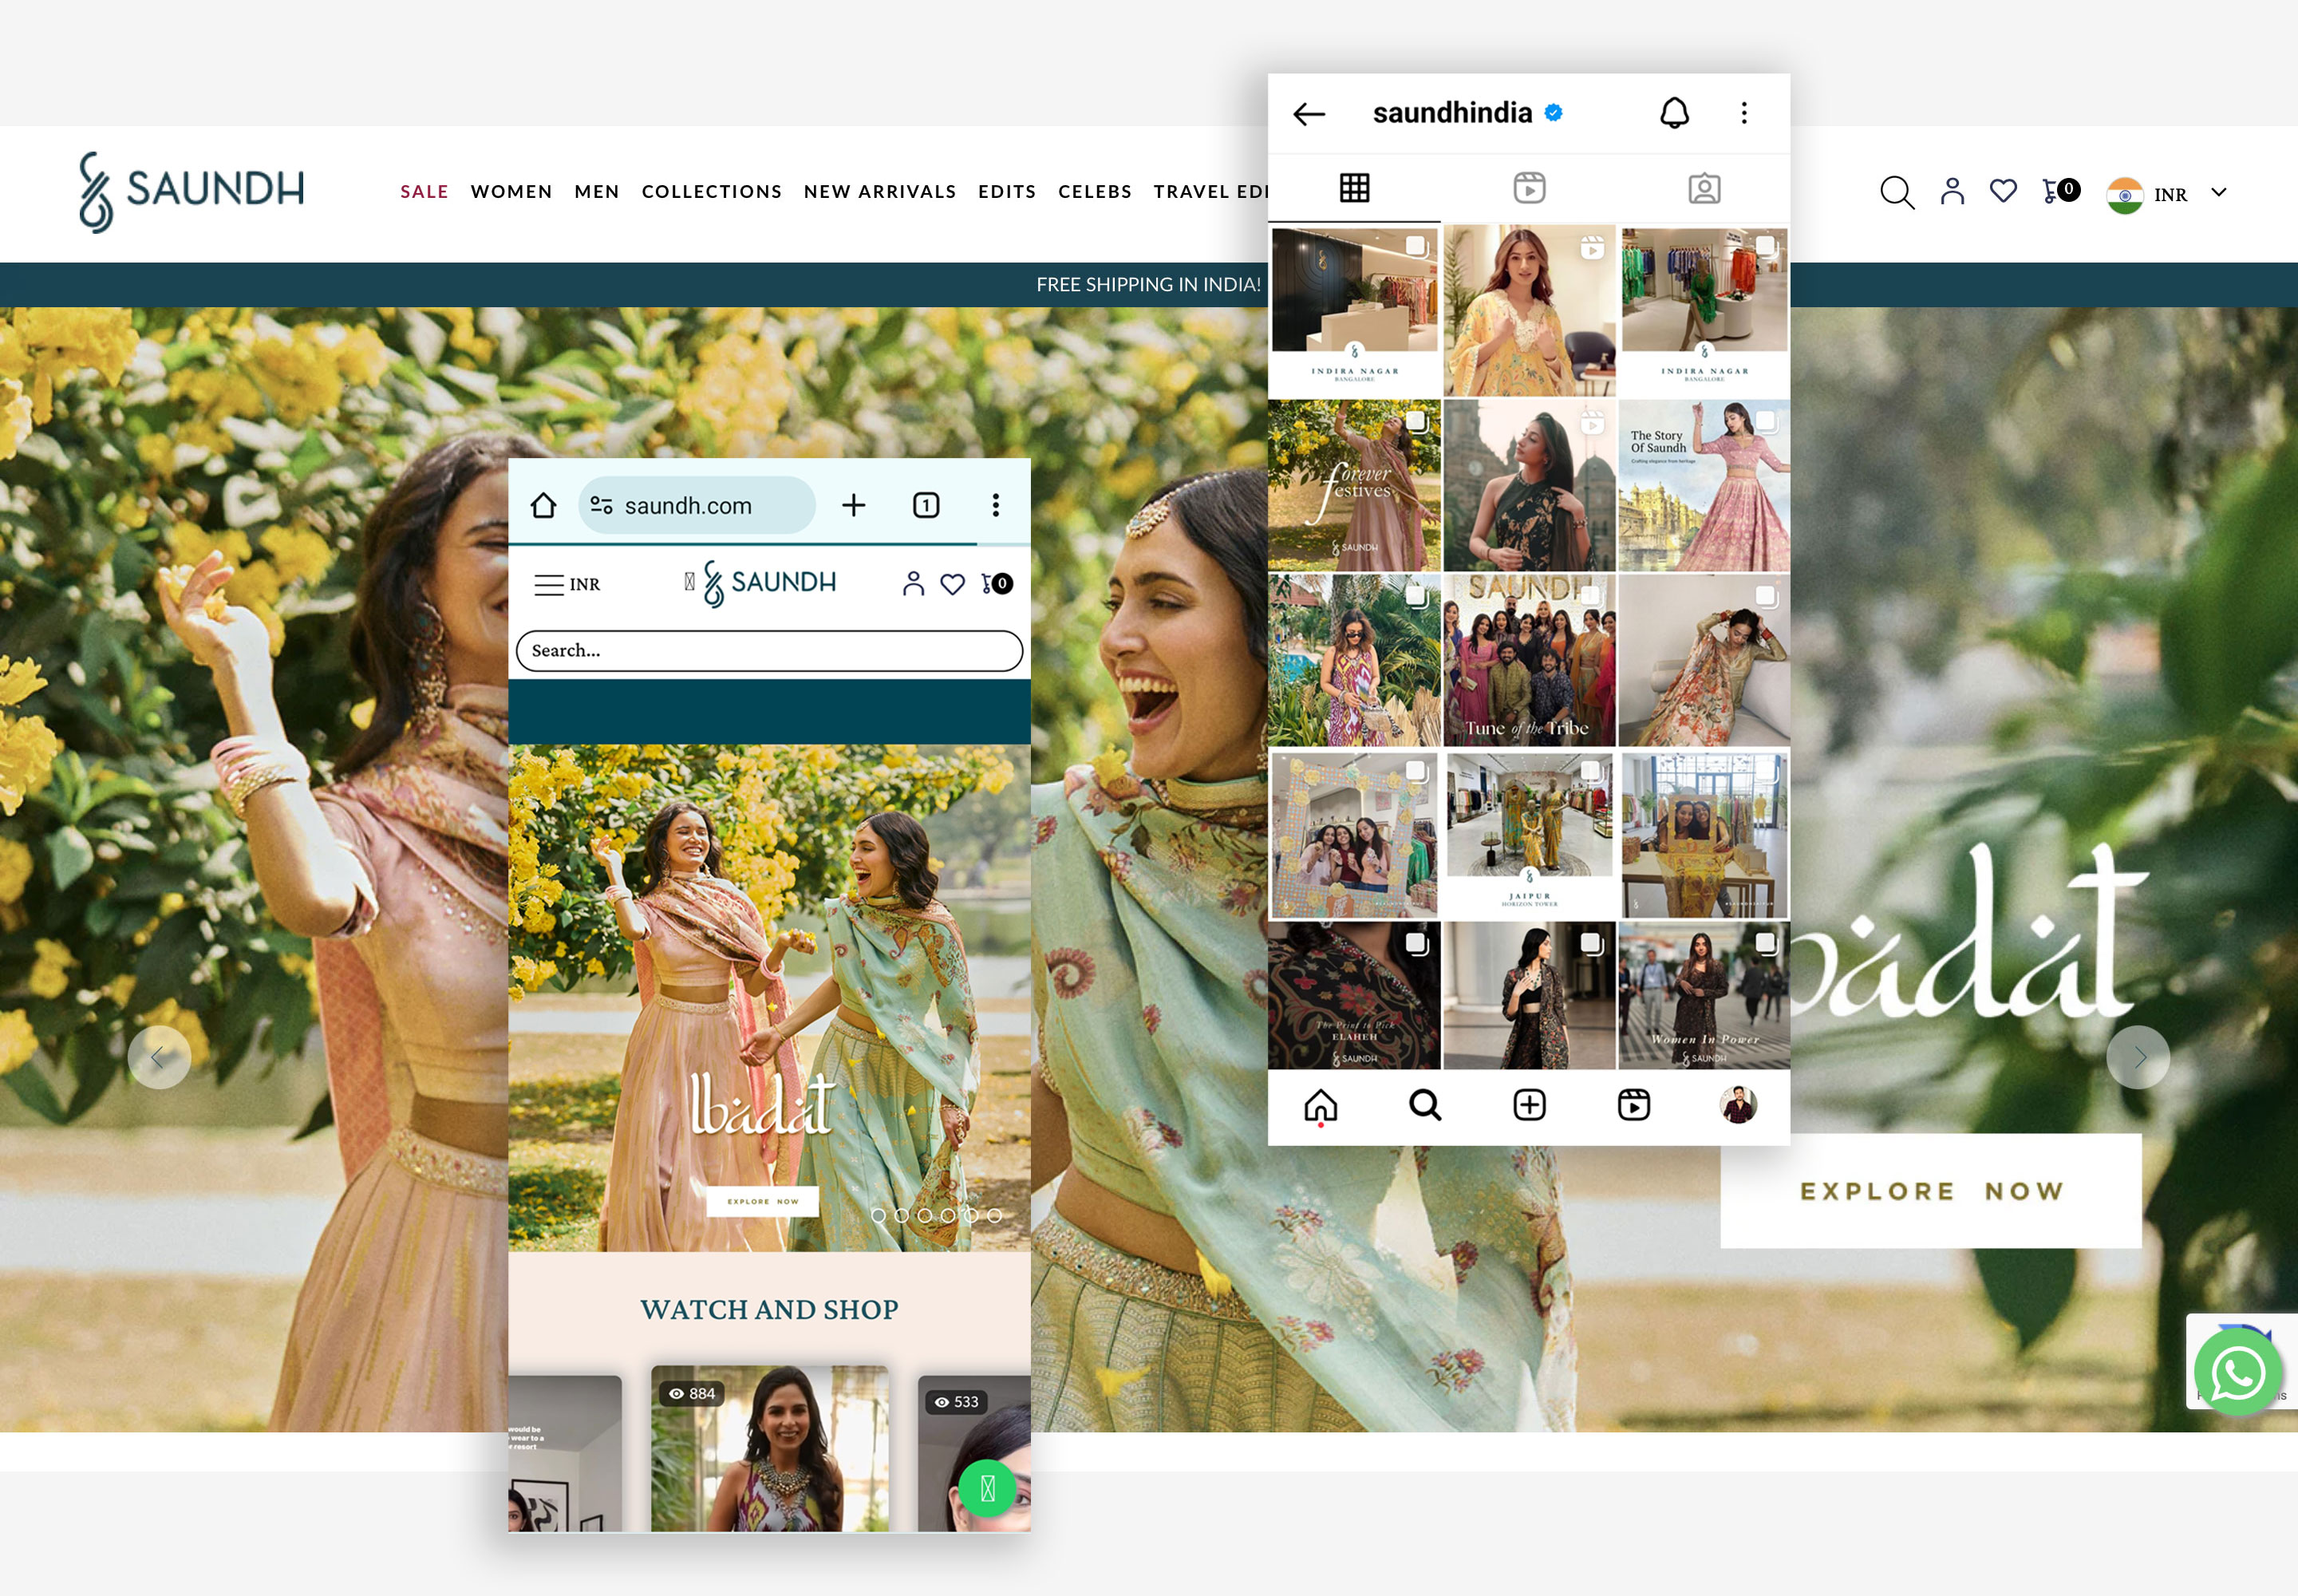This screenshot has width=2298, height=1596.
Task: Expand the INR currency dropdown chevron
Action: pyautogui.click(x=2219, y=192)
